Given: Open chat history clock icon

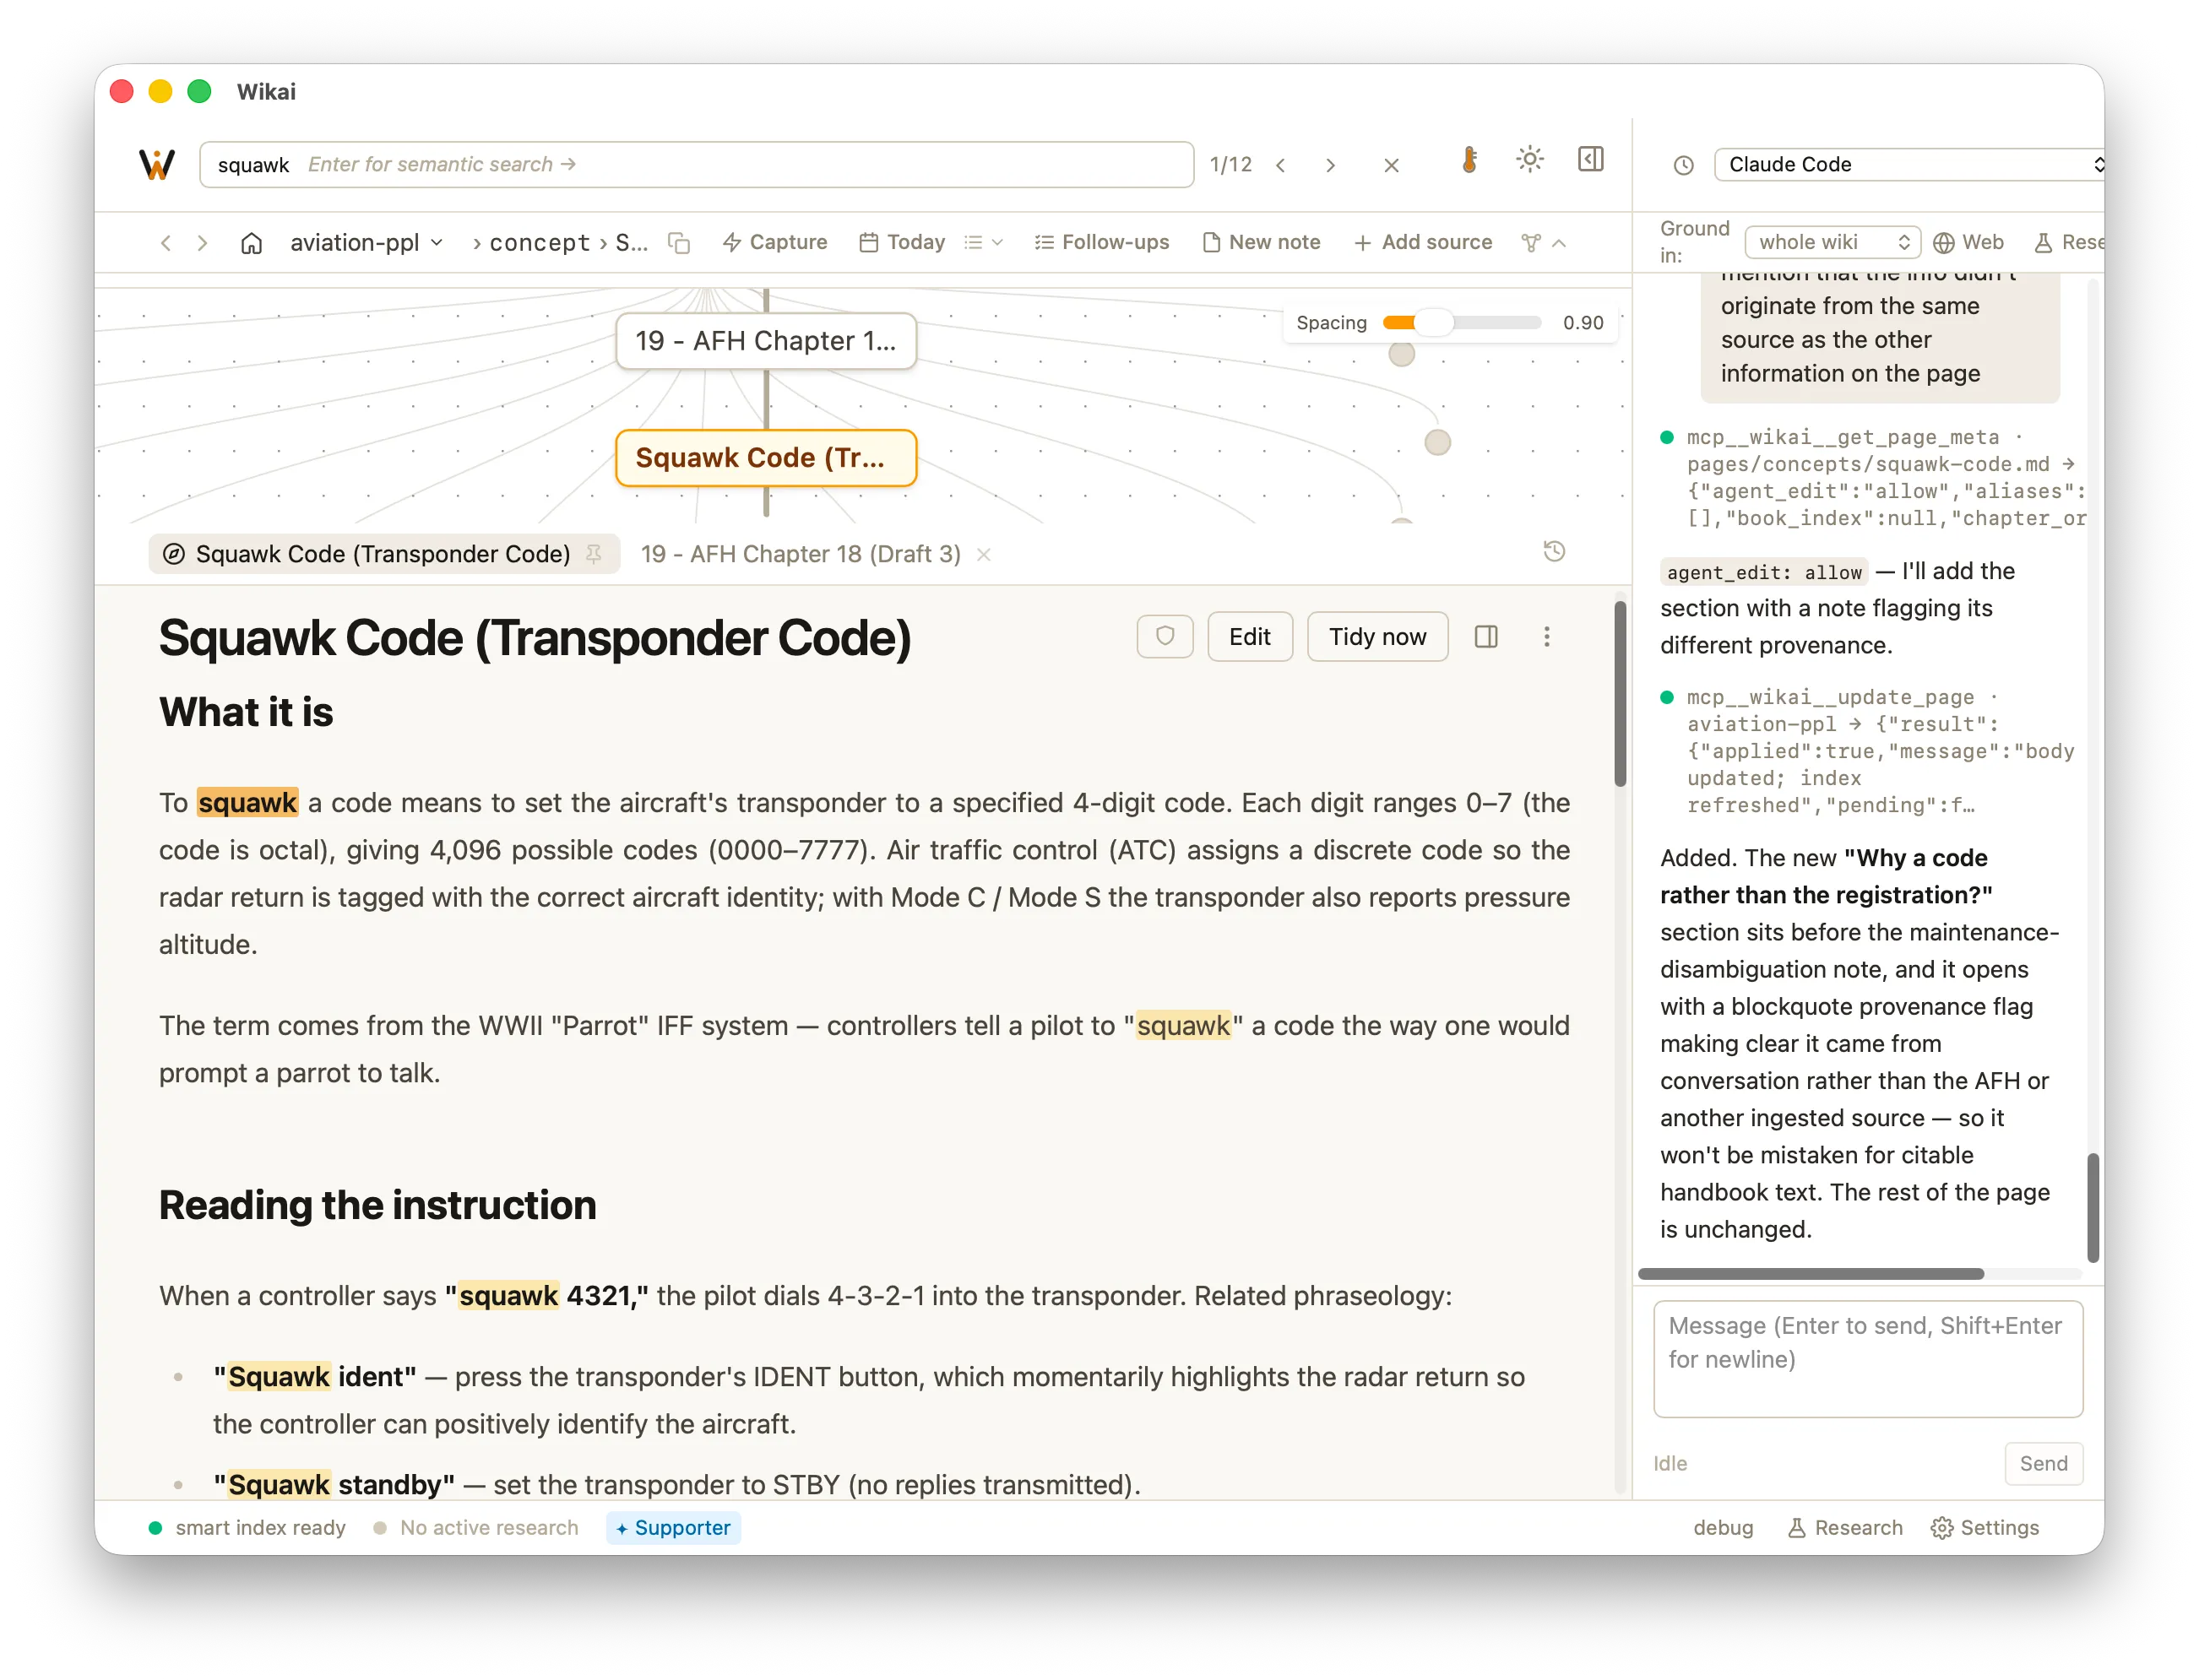Looking at the screenshot, I should [1684, 165].
